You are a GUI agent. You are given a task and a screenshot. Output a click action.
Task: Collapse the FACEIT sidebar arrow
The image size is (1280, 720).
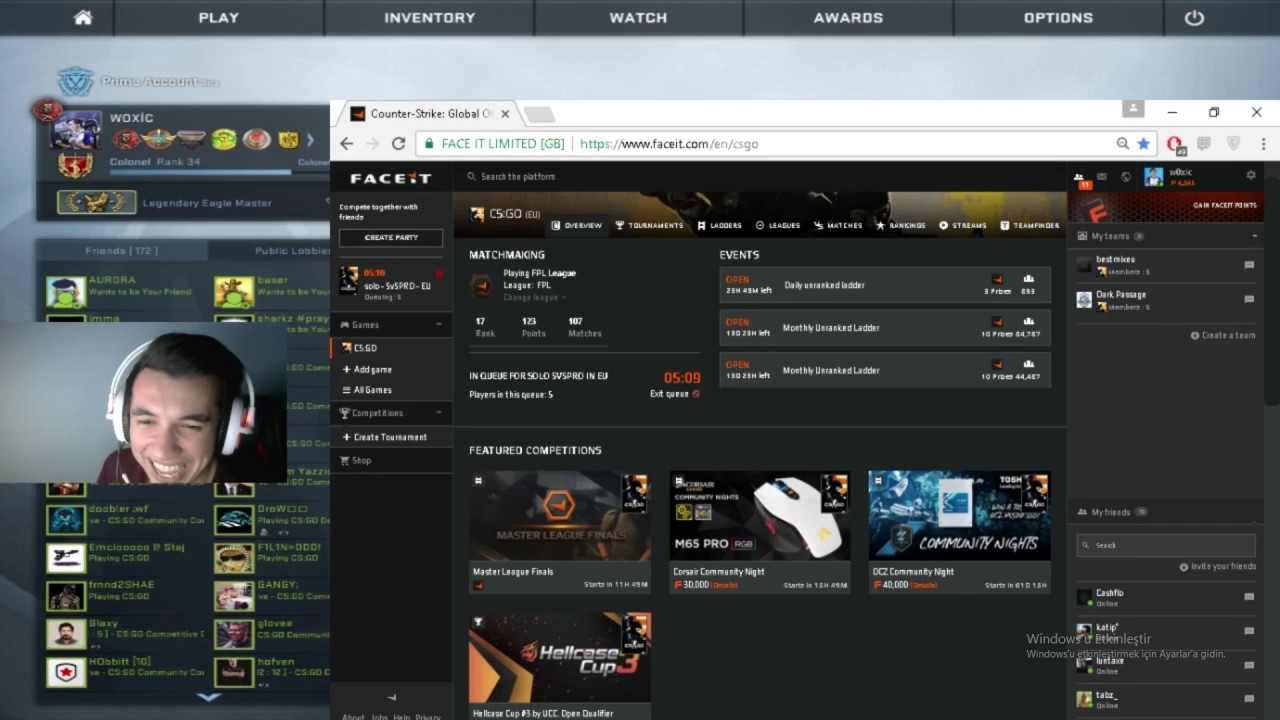click(391, 698)
